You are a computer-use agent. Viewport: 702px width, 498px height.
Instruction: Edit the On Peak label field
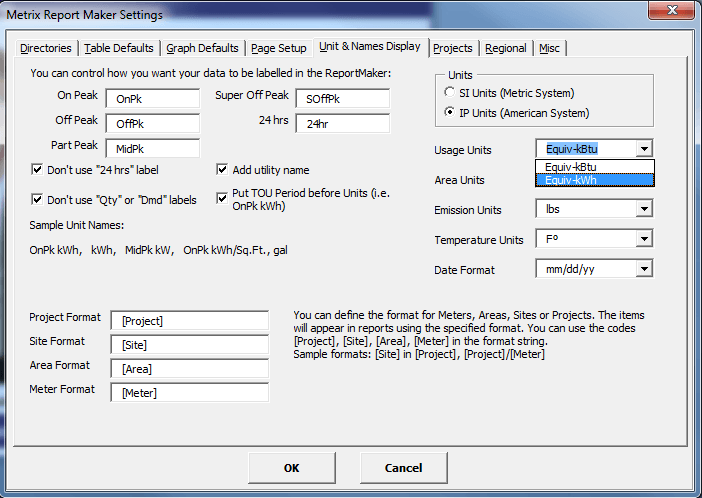tap(153, 99)
